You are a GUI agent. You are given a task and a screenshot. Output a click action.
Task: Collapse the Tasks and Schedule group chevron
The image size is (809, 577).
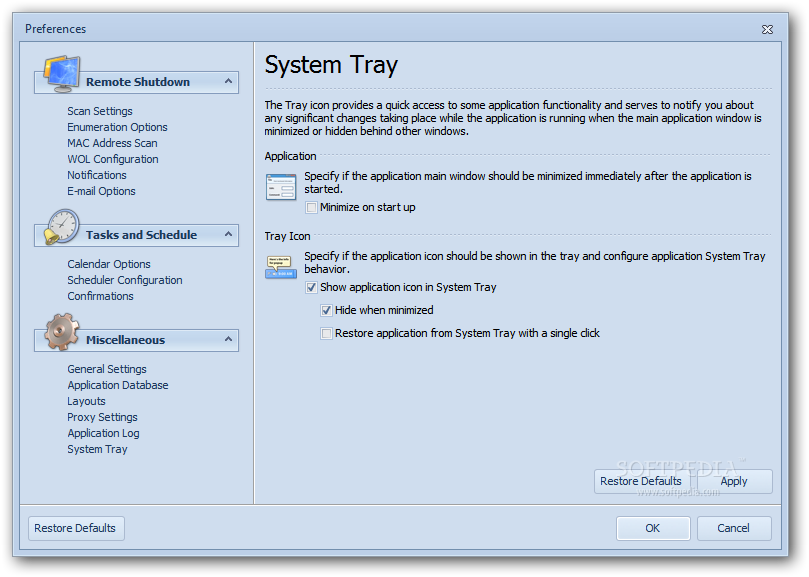(x=228, y=234)
